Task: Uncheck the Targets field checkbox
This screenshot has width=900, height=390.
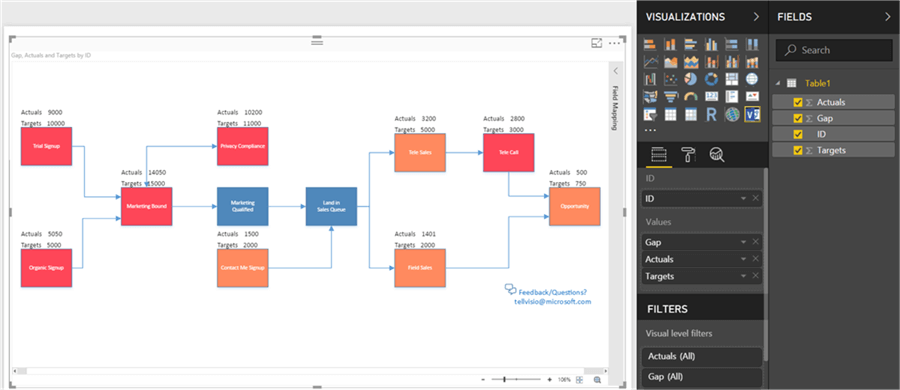Action: click(x=797, y=150)
